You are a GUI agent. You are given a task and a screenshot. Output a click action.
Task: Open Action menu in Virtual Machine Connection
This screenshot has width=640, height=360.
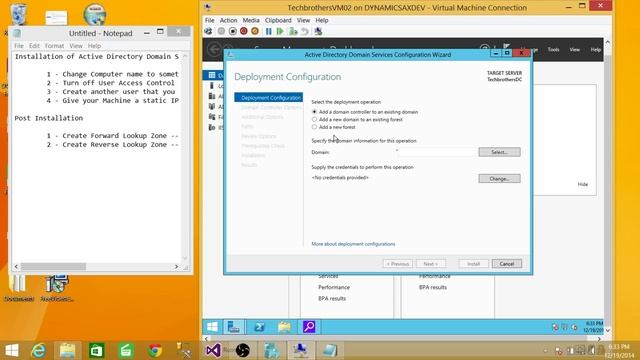pyautogui.click(x=228, y=20)
